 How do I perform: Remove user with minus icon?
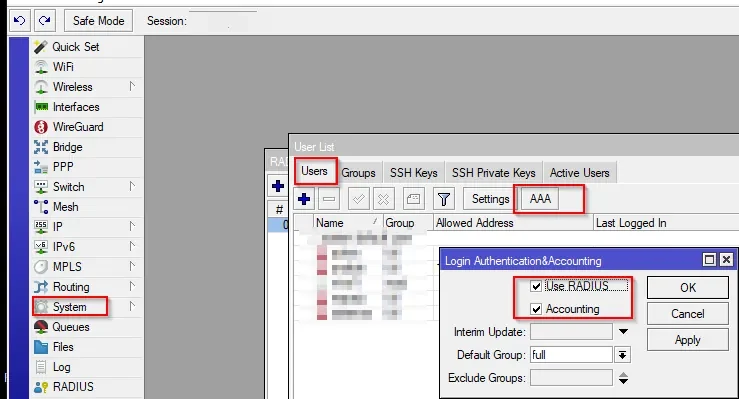pos(329,199)
